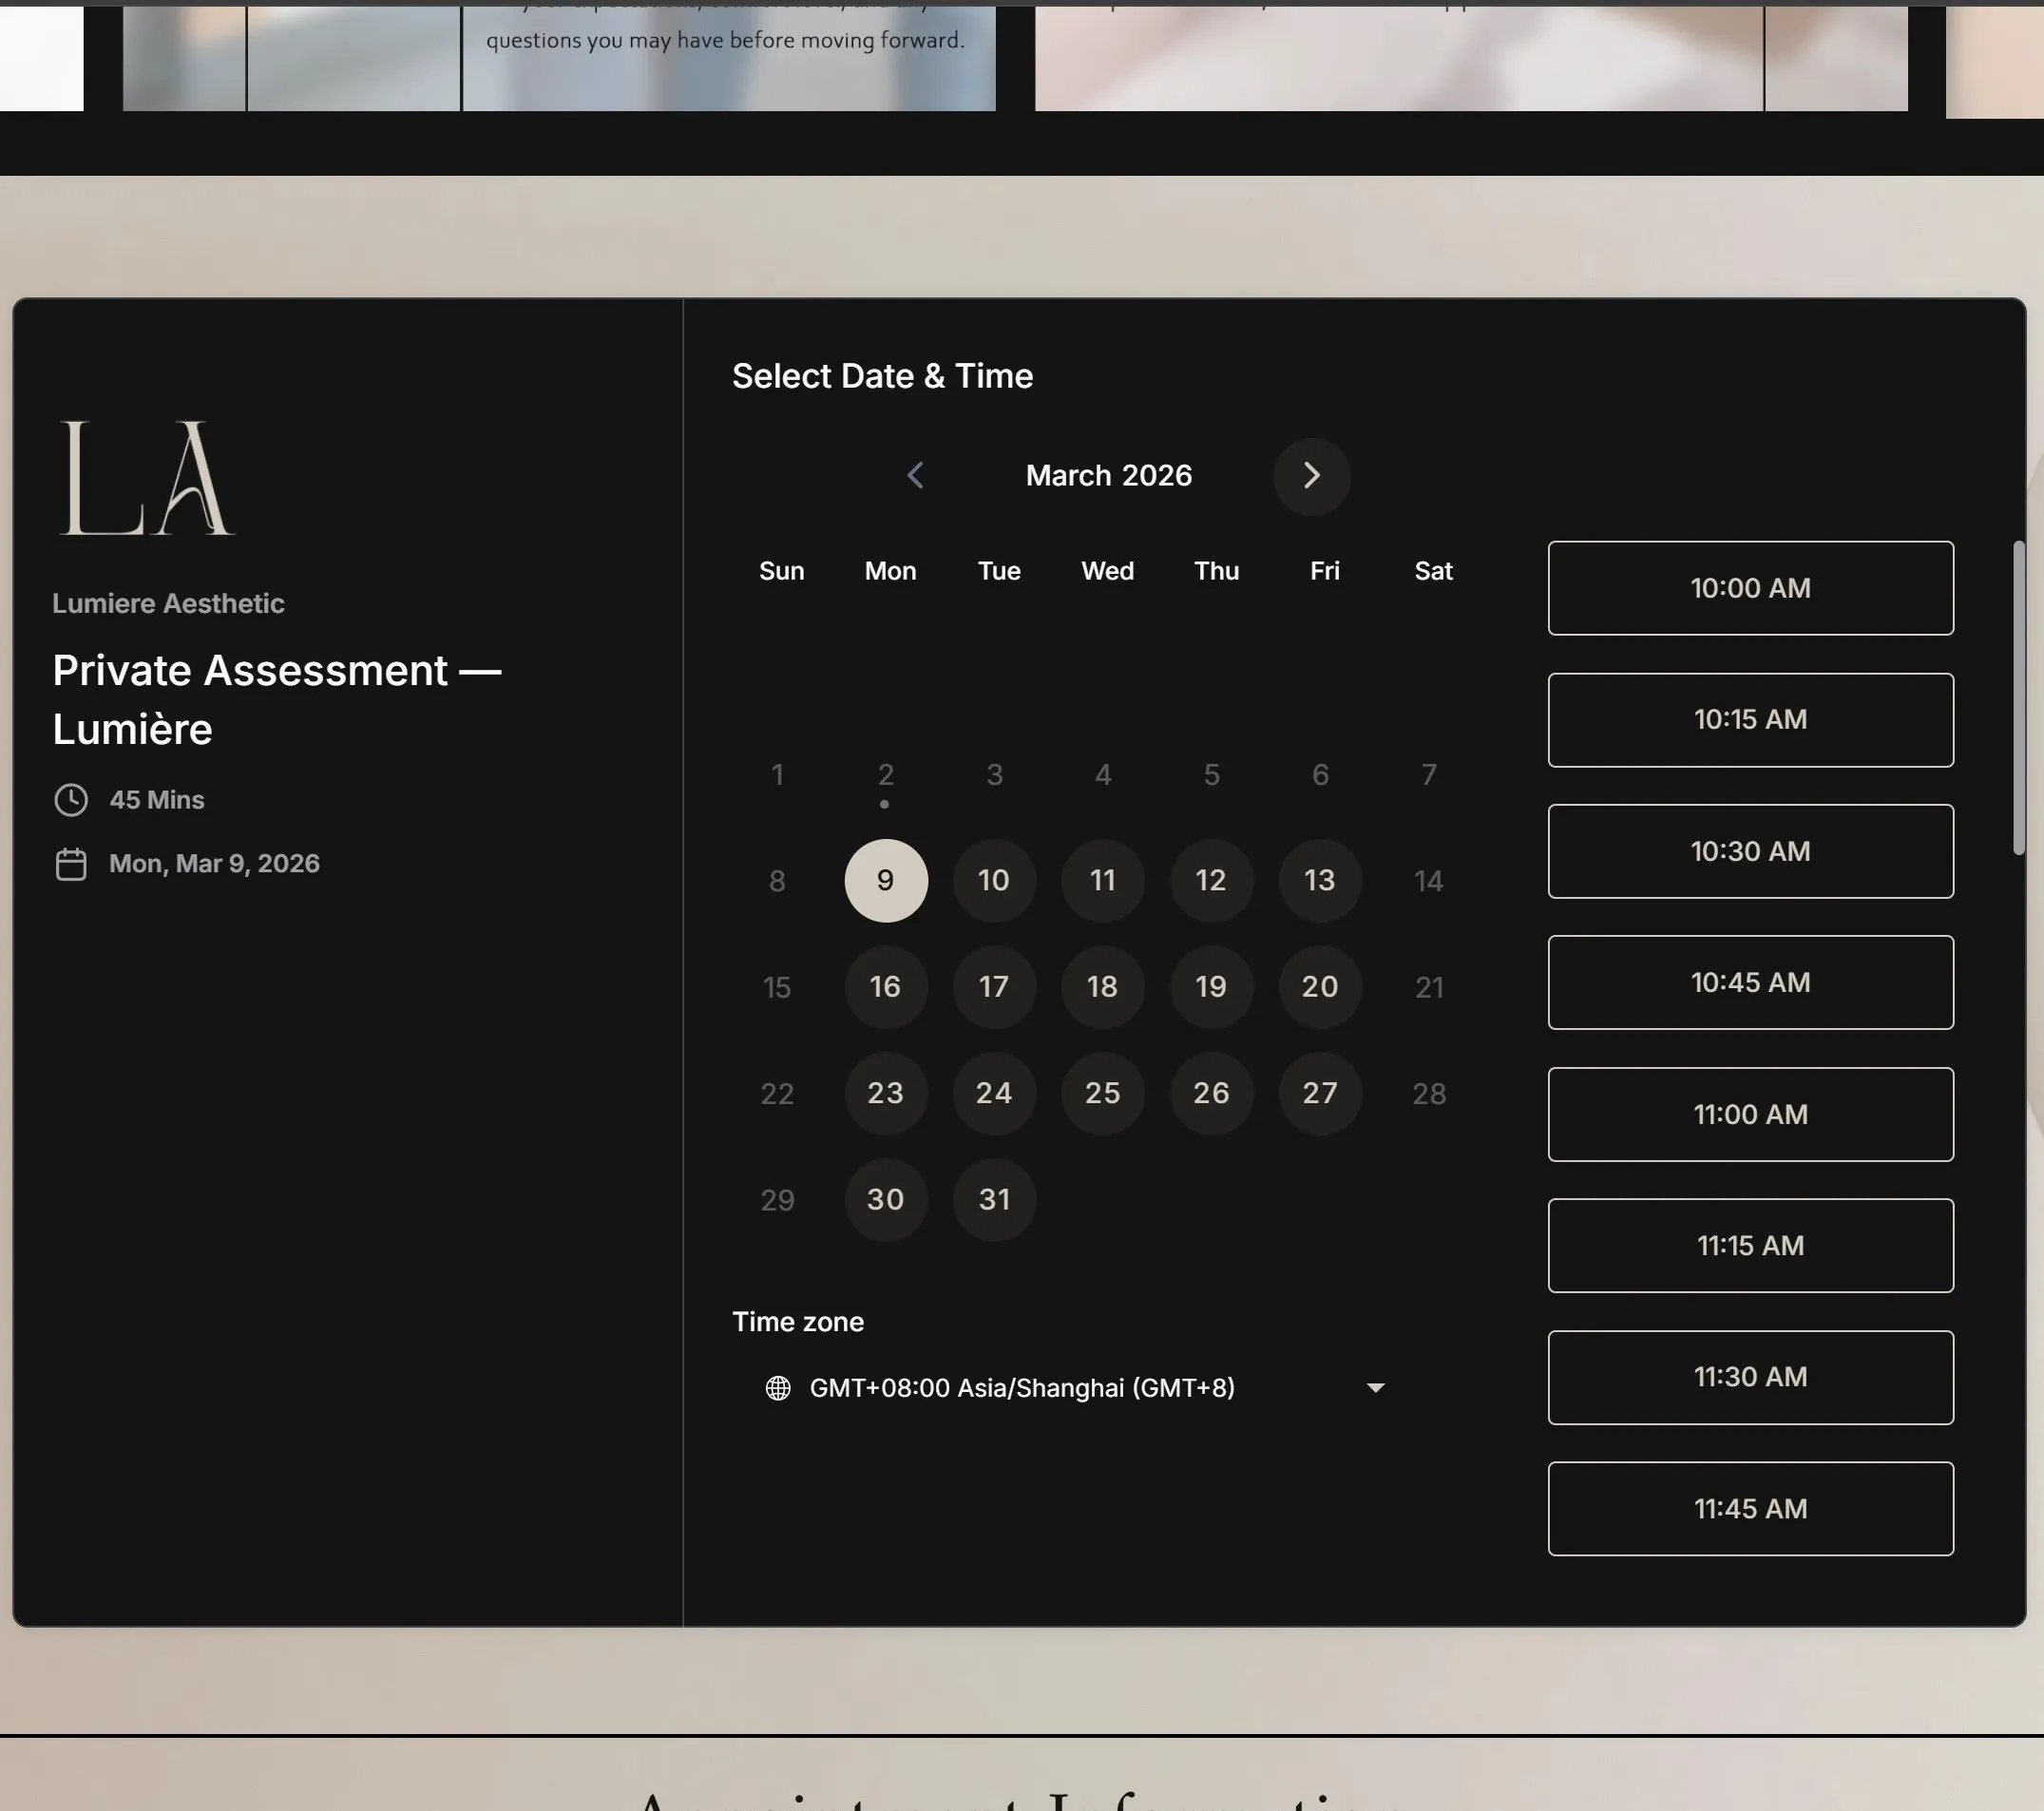Select the 11:45 AM time slot
This screenshot has width=2044, height=1811.
tap(1750, 1508)
